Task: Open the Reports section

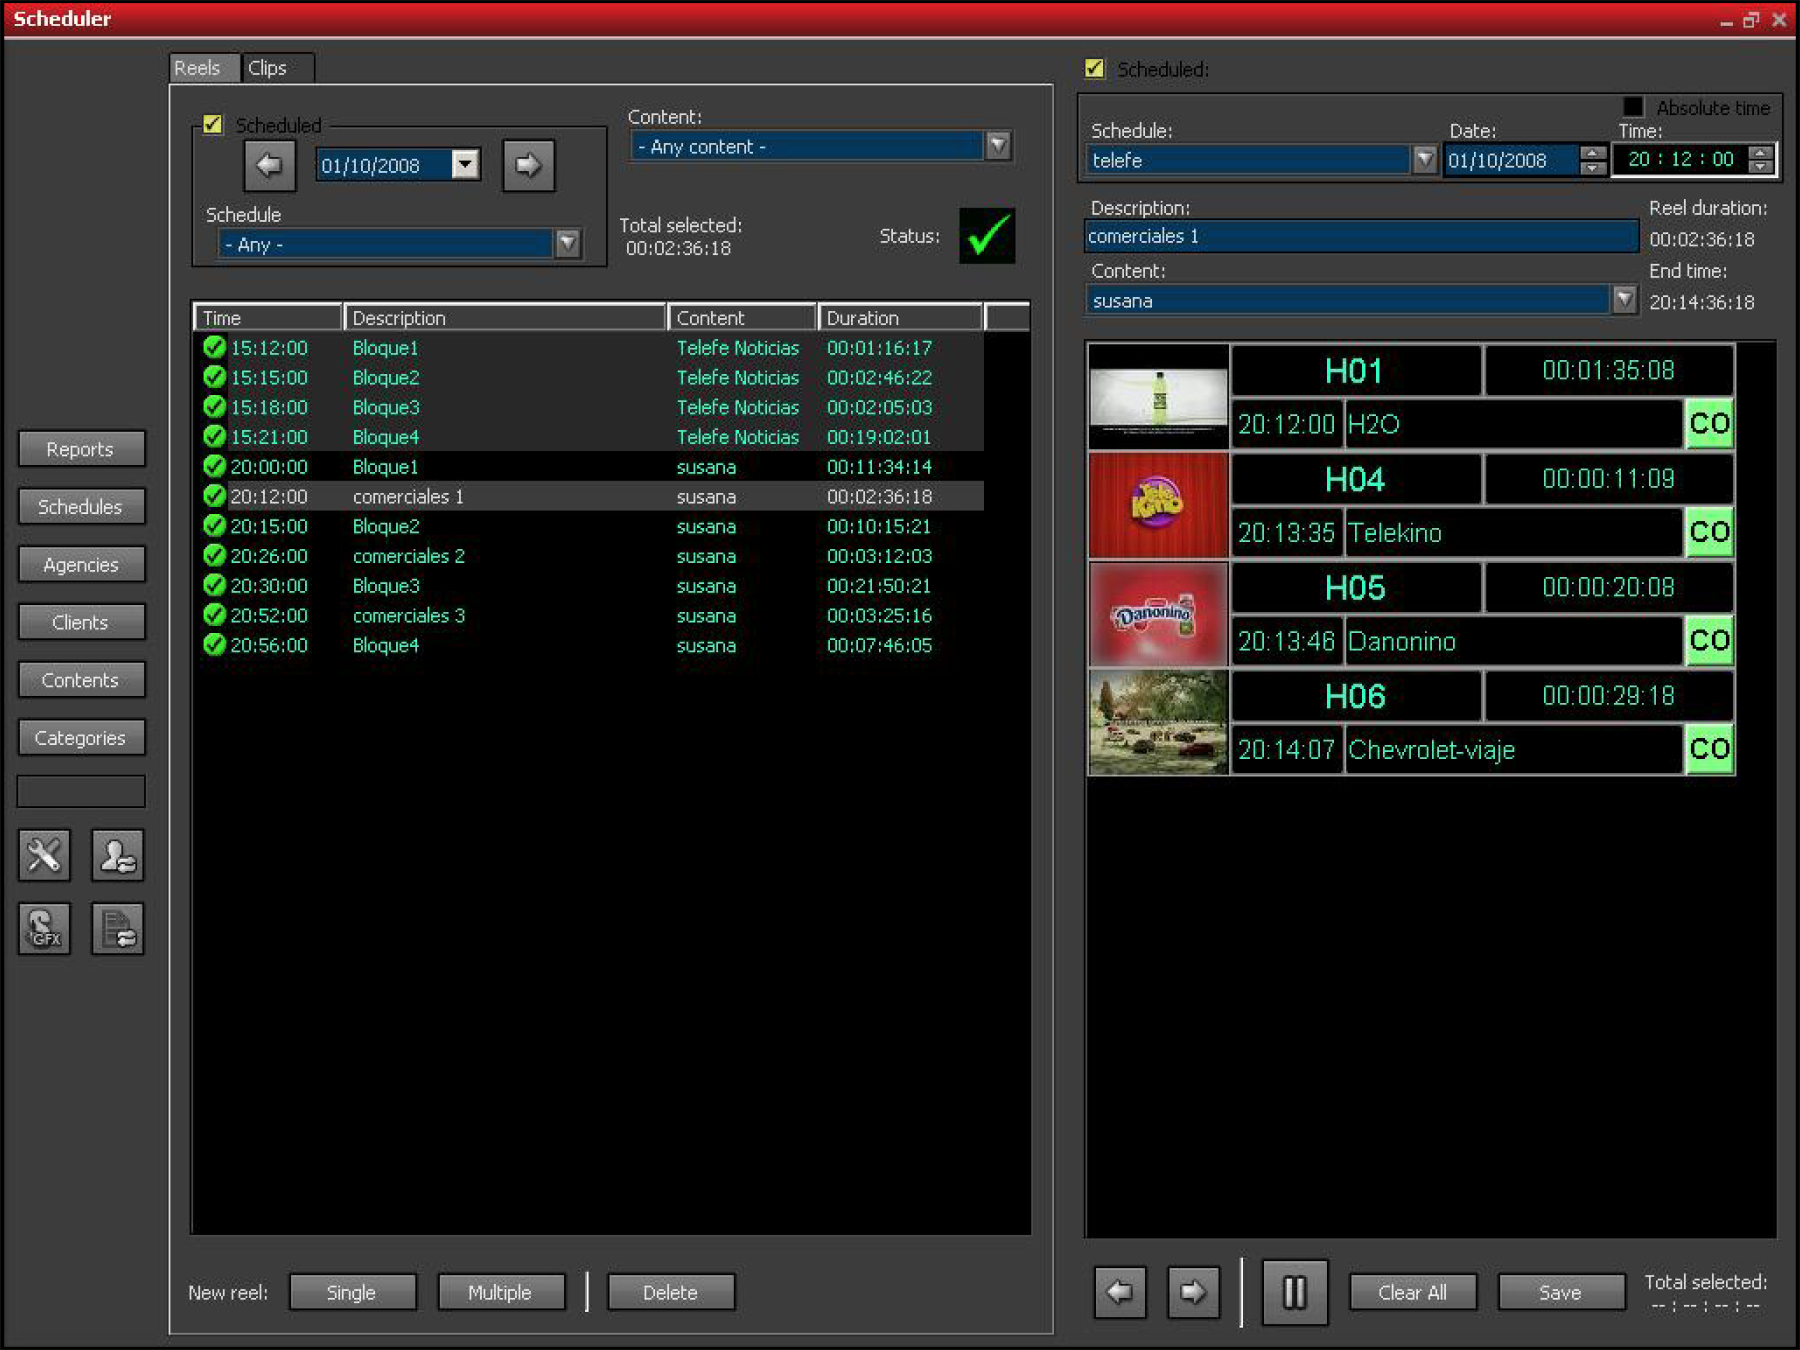Action: click(x=81, y=449)
